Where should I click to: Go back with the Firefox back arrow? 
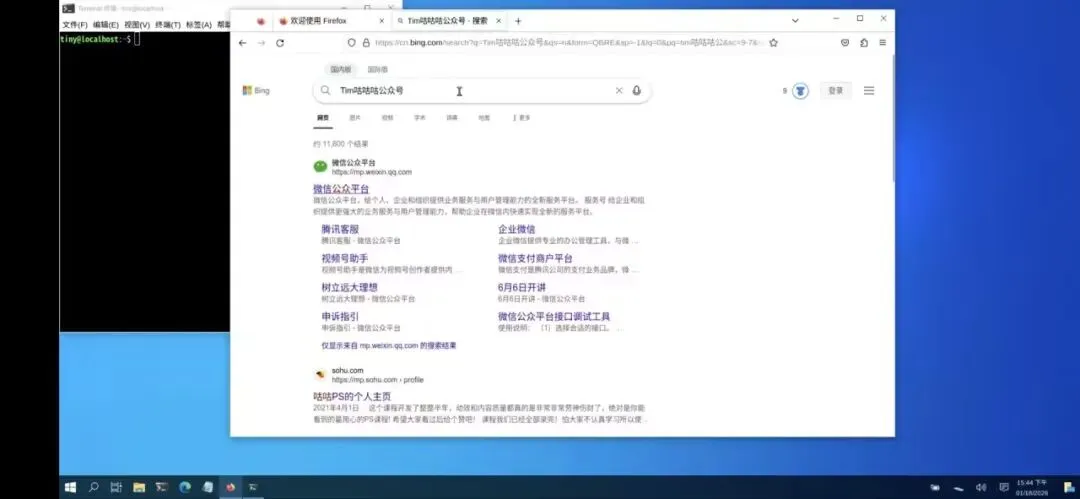coord(242,43)
